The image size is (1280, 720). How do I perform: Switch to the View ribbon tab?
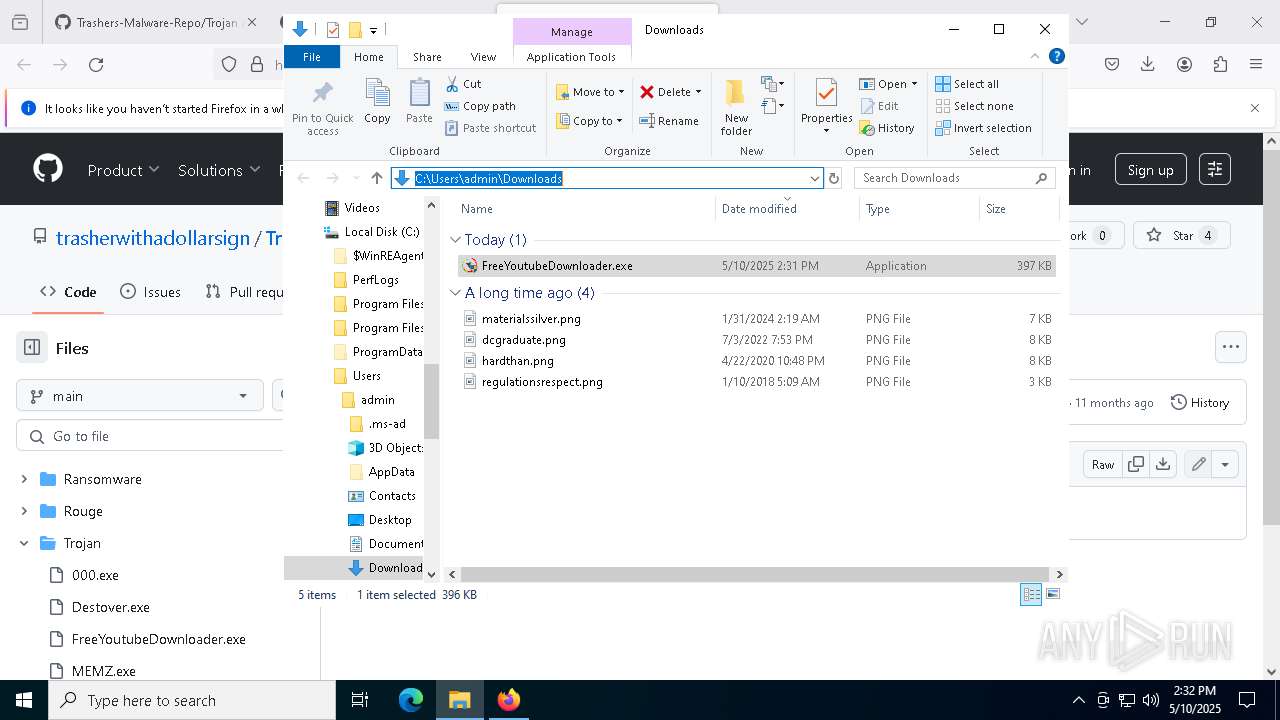[x=483, y=57]
